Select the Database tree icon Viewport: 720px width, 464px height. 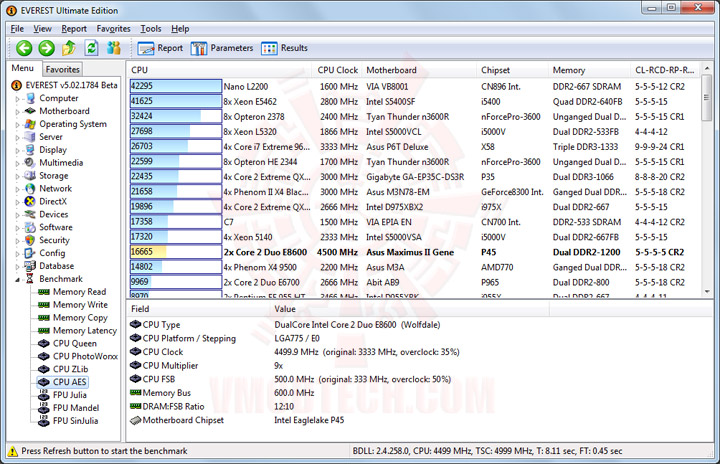click(30, 266)
